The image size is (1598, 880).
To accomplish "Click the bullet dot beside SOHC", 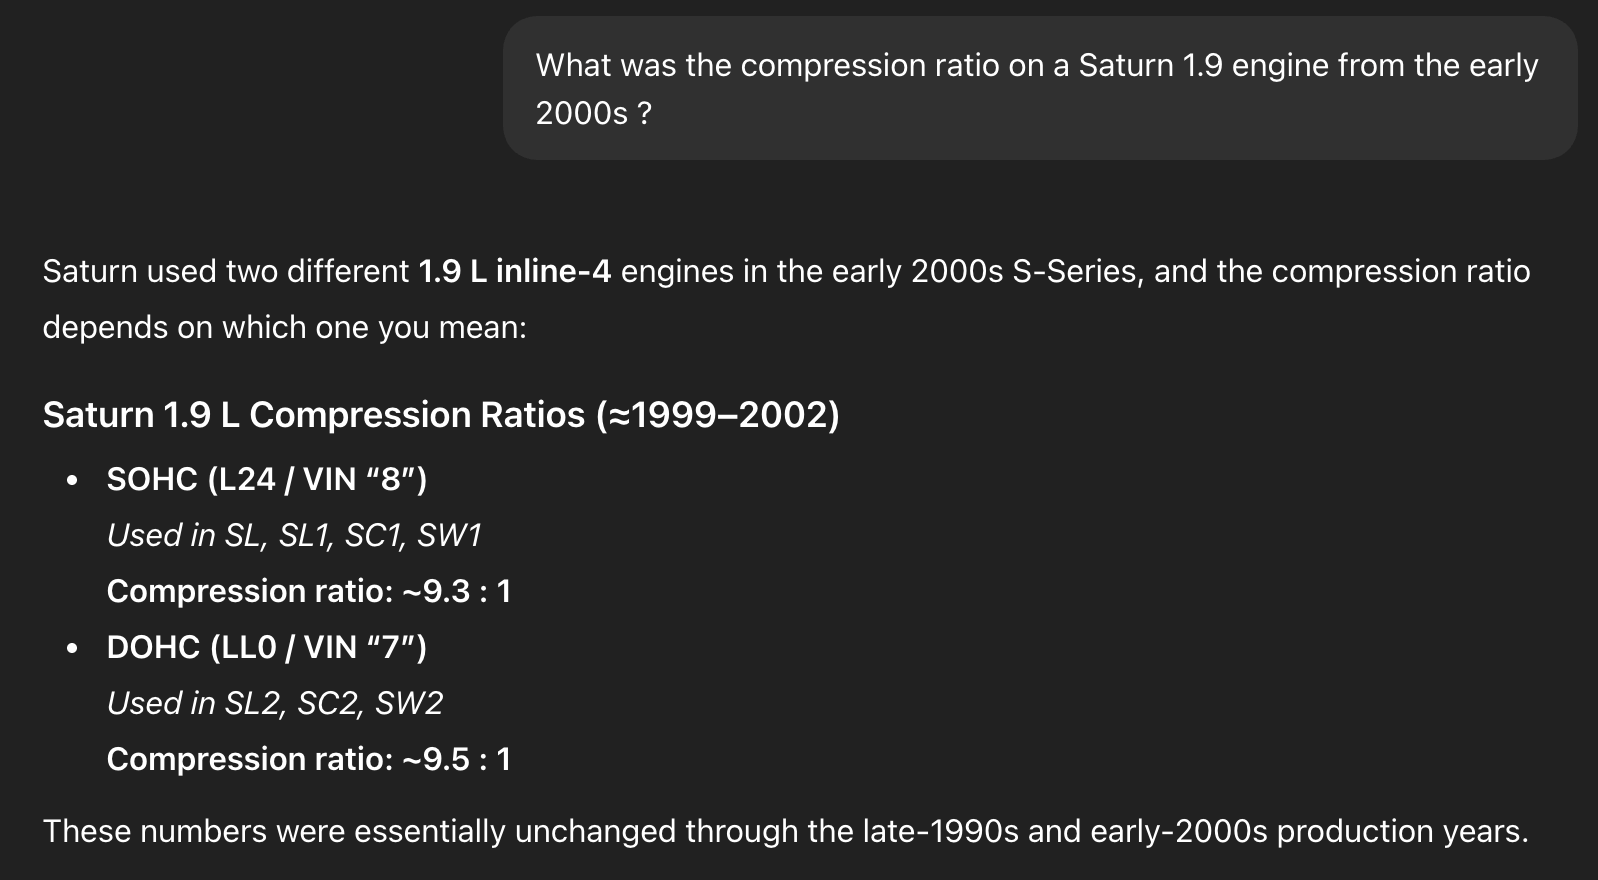I will 71,481.
